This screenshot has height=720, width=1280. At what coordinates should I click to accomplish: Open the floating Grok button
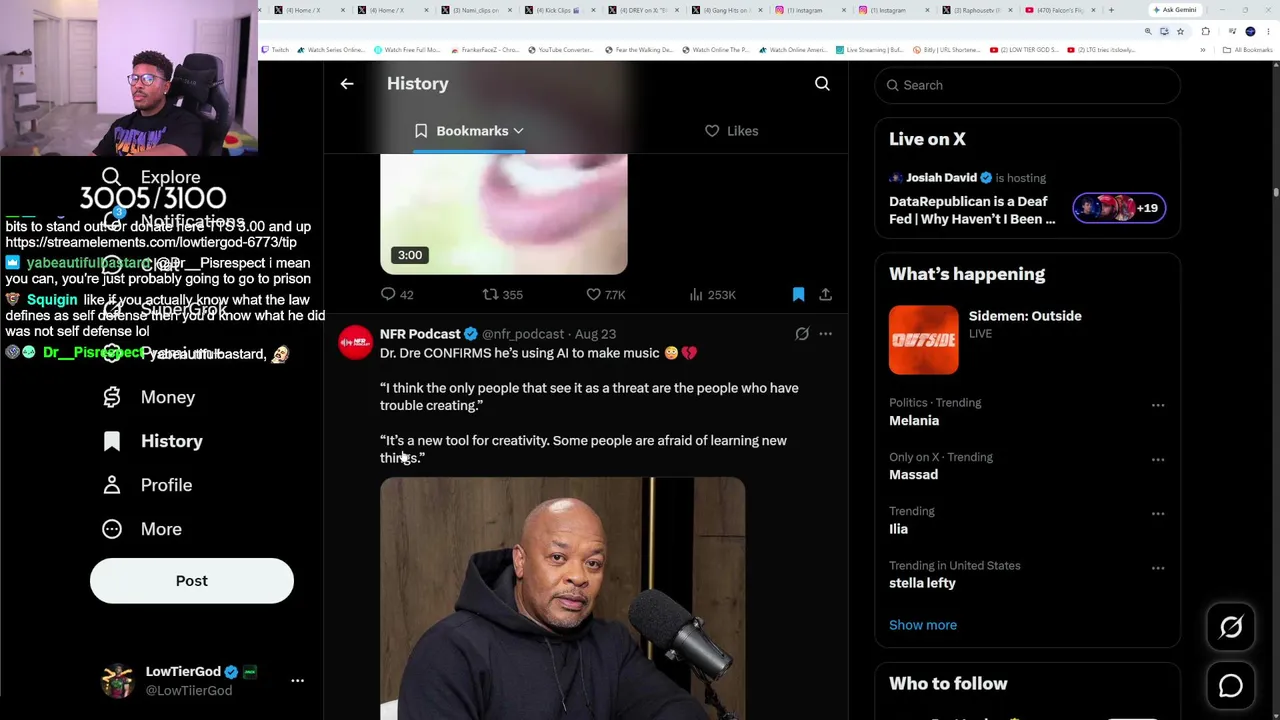tap(1231, 627)
